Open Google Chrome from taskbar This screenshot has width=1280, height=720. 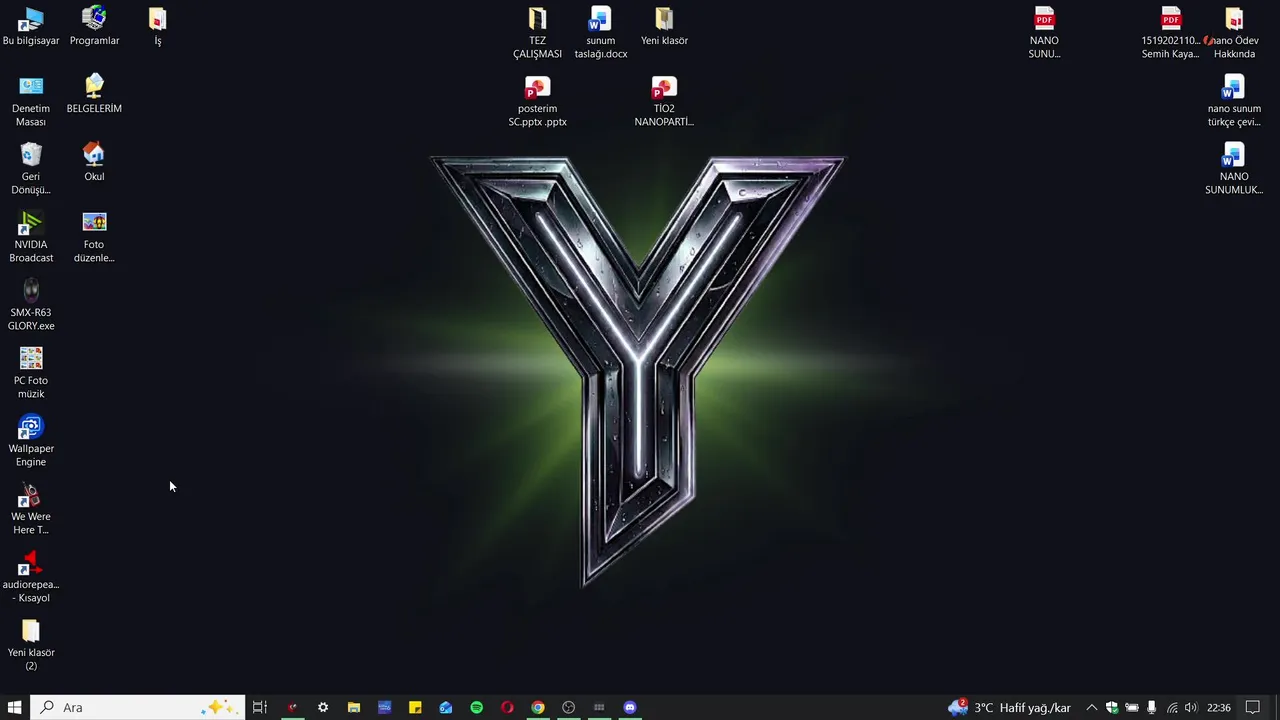tap(538, 707)
